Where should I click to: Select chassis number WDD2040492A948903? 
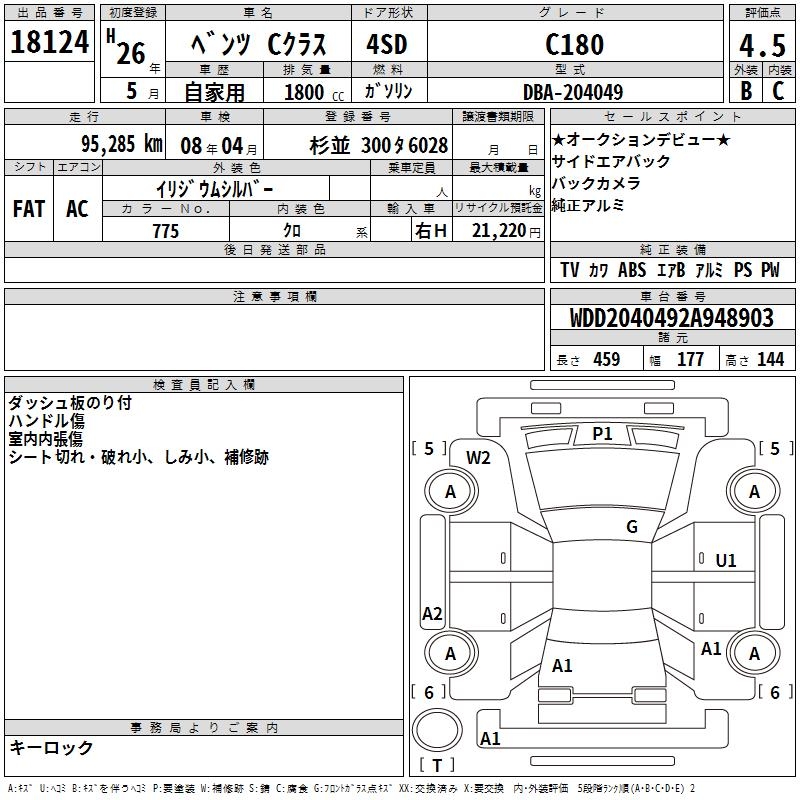[x=671, y=318]
